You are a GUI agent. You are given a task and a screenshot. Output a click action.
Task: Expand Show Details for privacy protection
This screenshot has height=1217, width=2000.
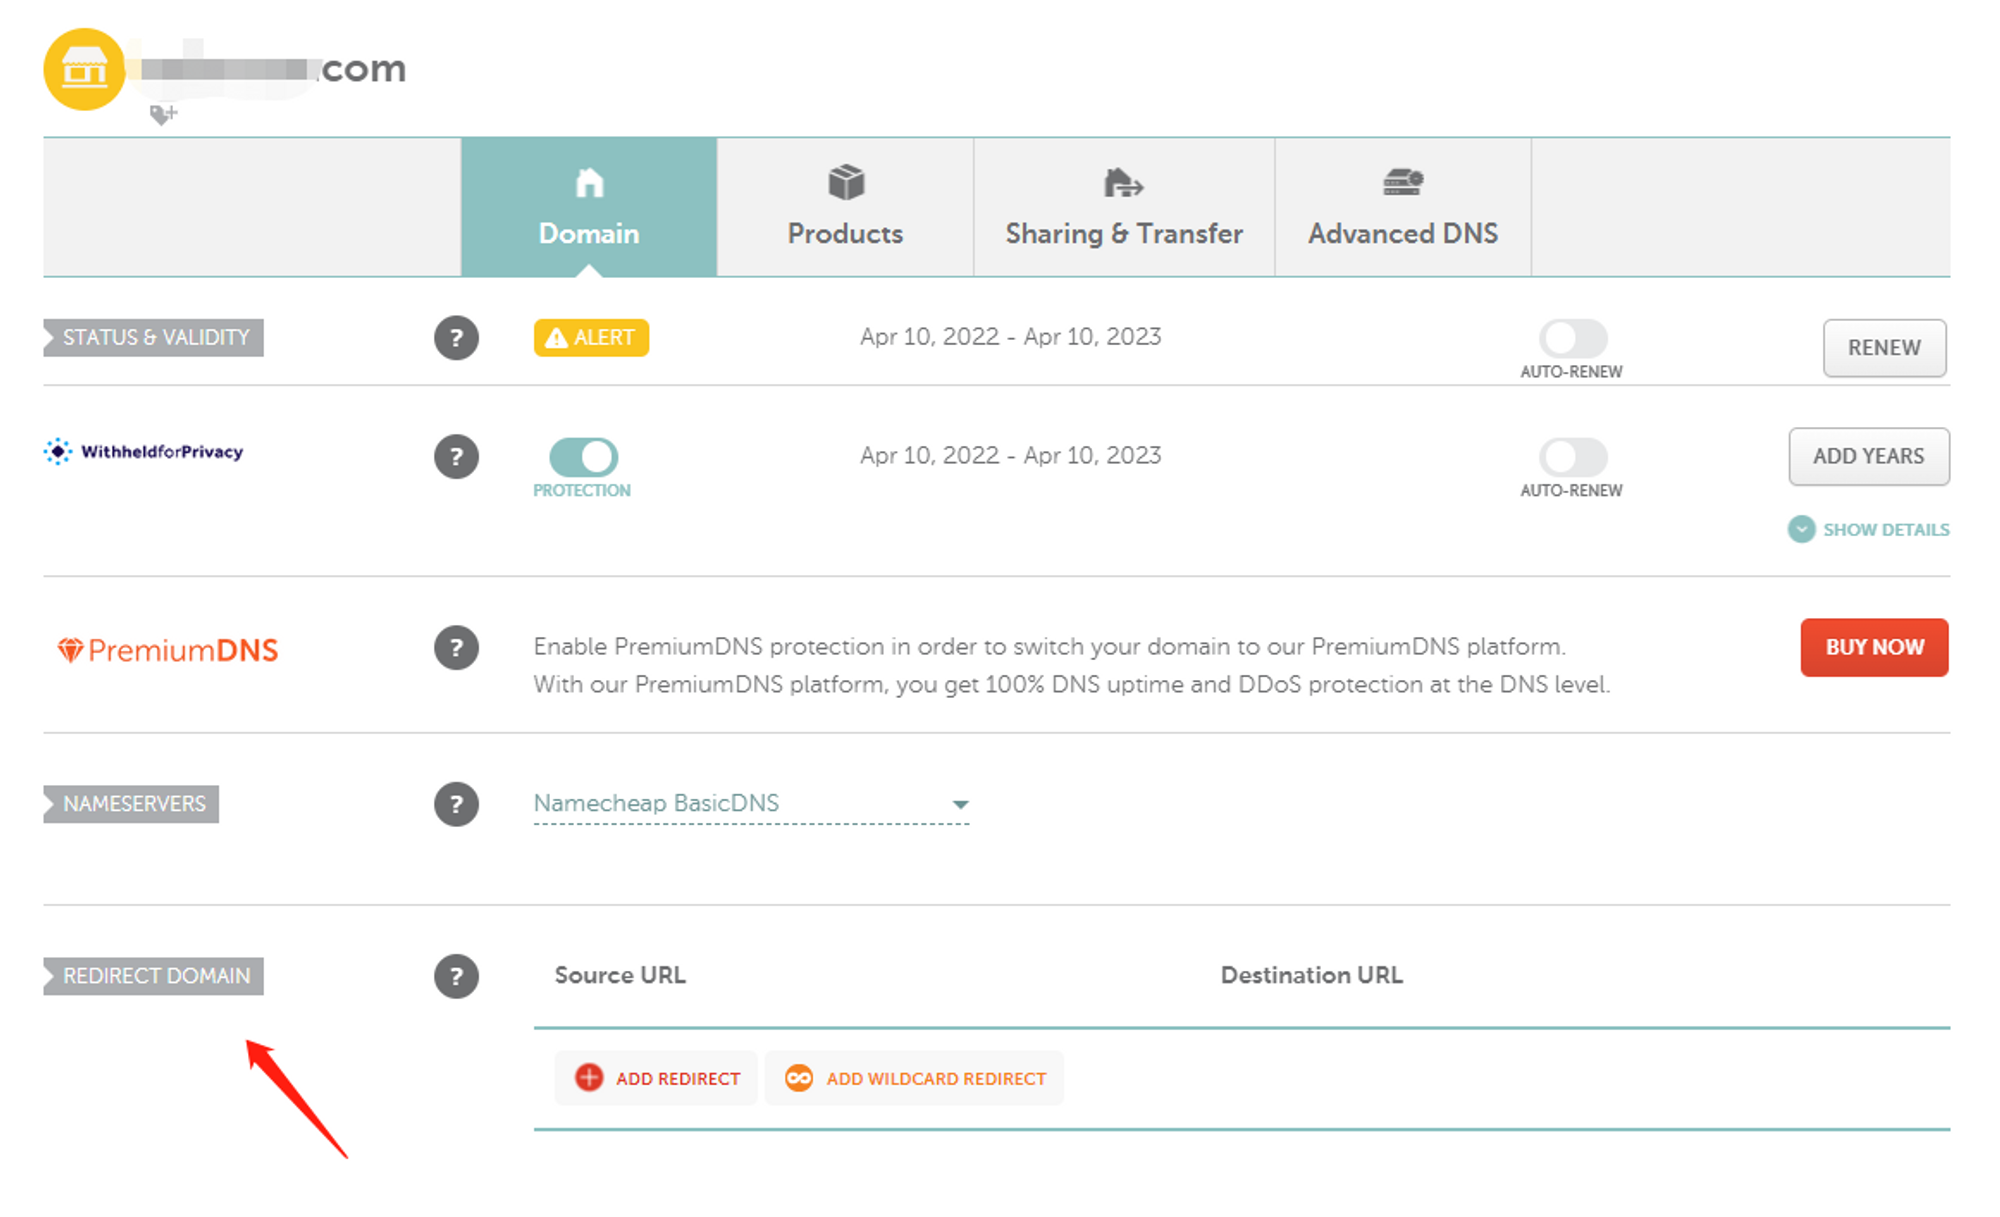[x=1868, y=529]
